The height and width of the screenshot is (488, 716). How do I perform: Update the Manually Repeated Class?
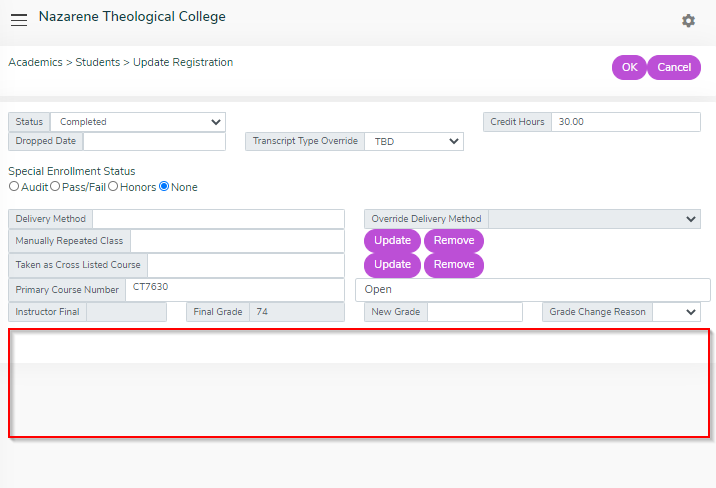[392, 241]
